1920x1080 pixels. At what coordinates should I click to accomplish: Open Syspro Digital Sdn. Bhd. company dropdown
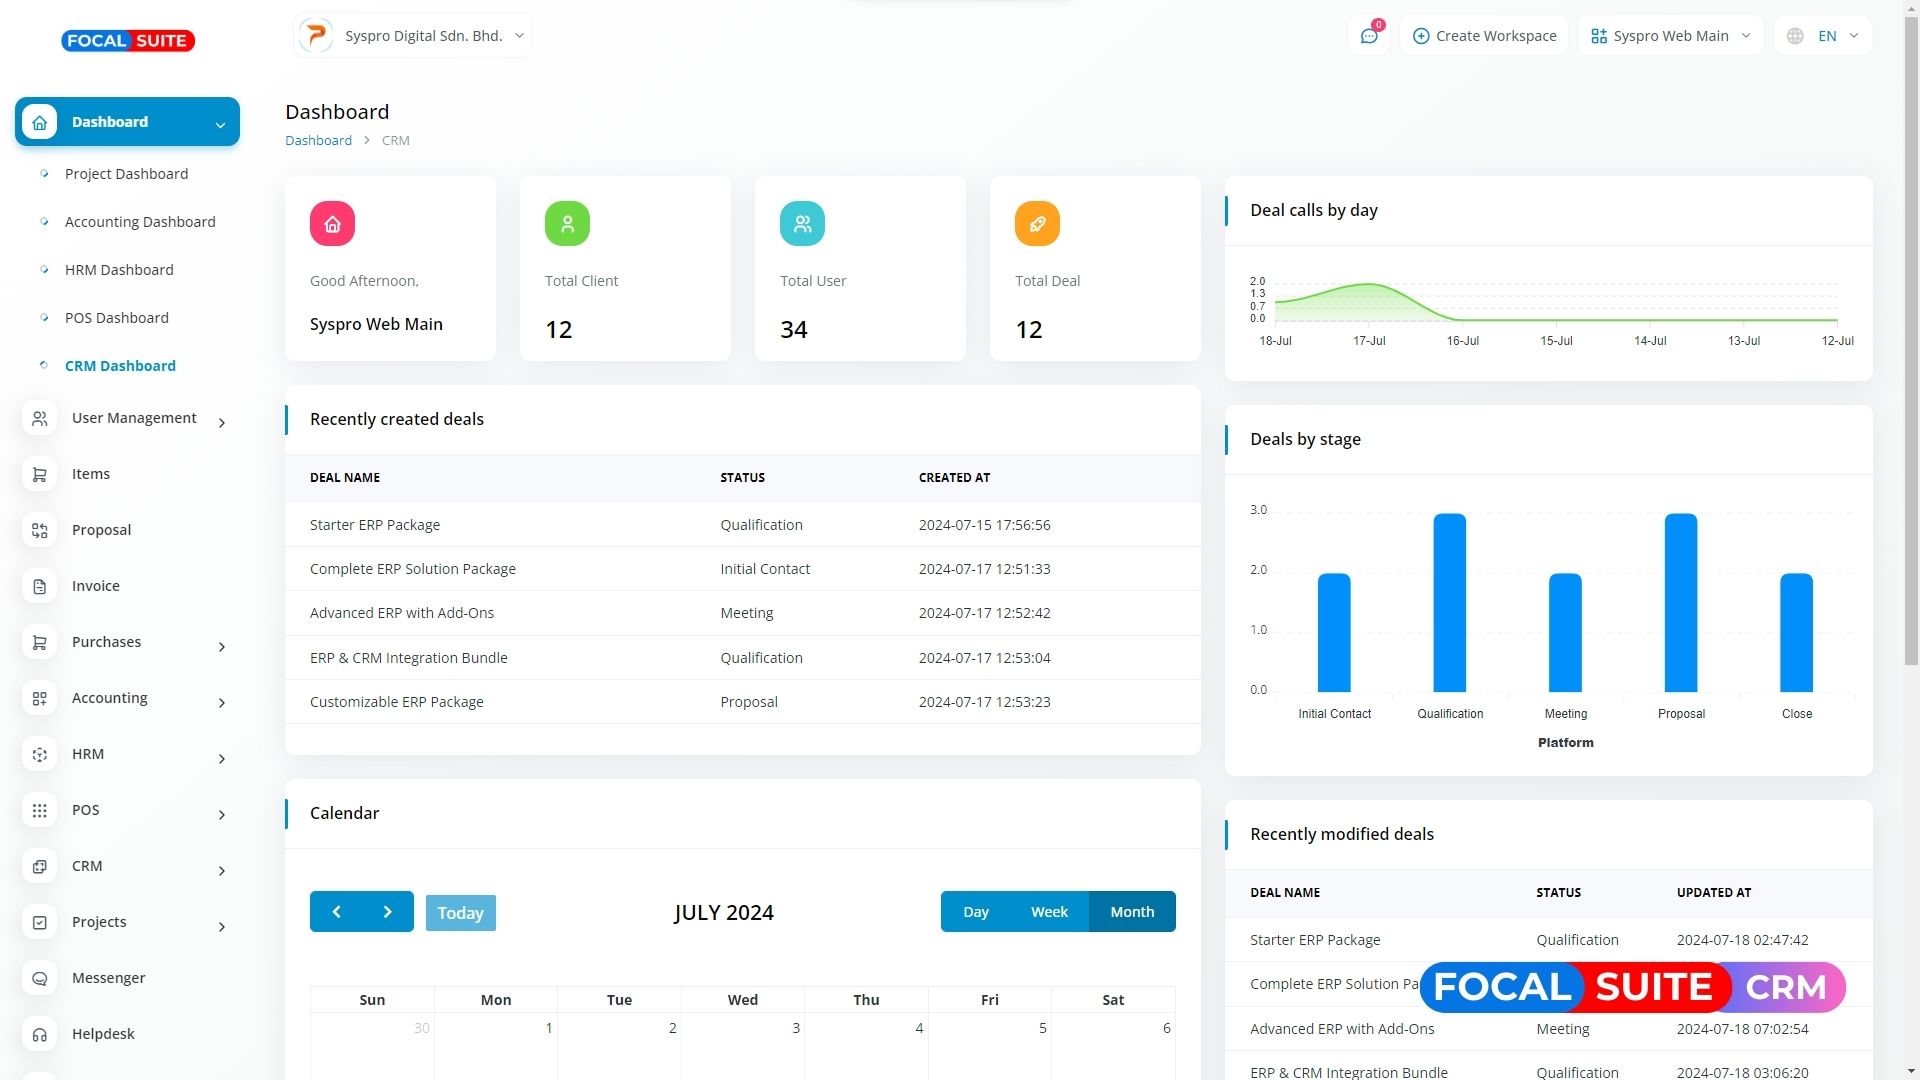coord(413,36)
